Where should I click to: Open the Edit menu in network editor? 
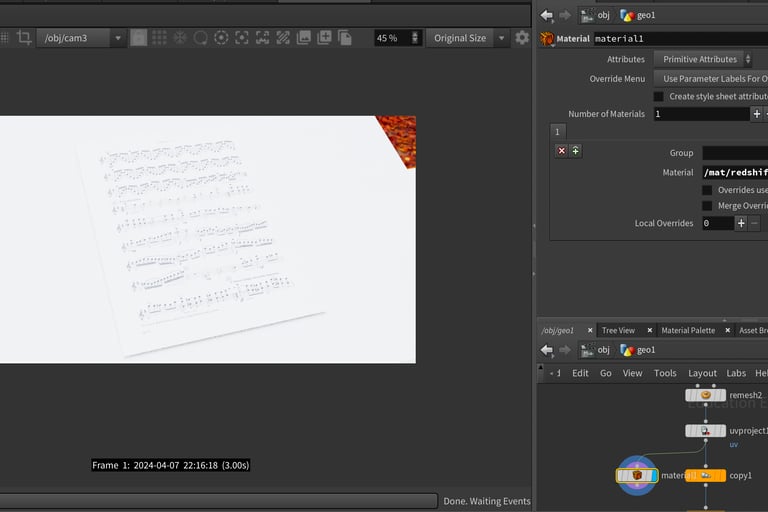[580, 373]
